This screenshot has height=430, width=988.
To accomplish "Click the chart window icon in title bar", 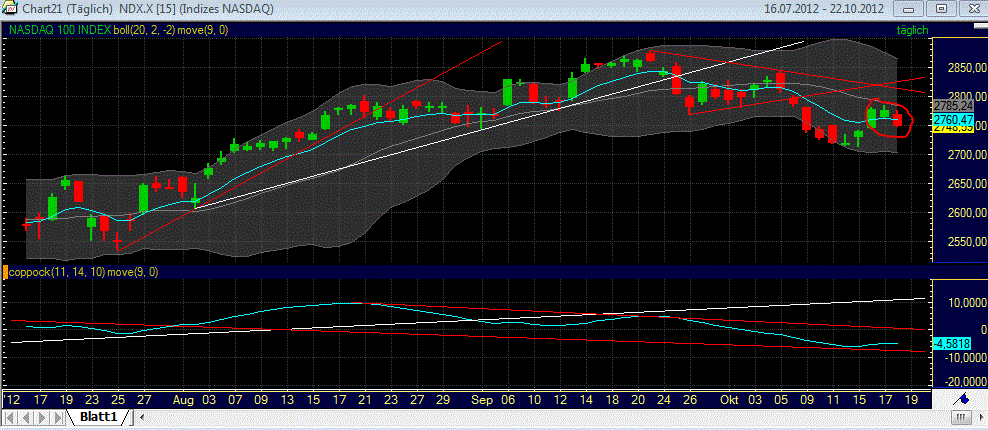I will point(8,9).
